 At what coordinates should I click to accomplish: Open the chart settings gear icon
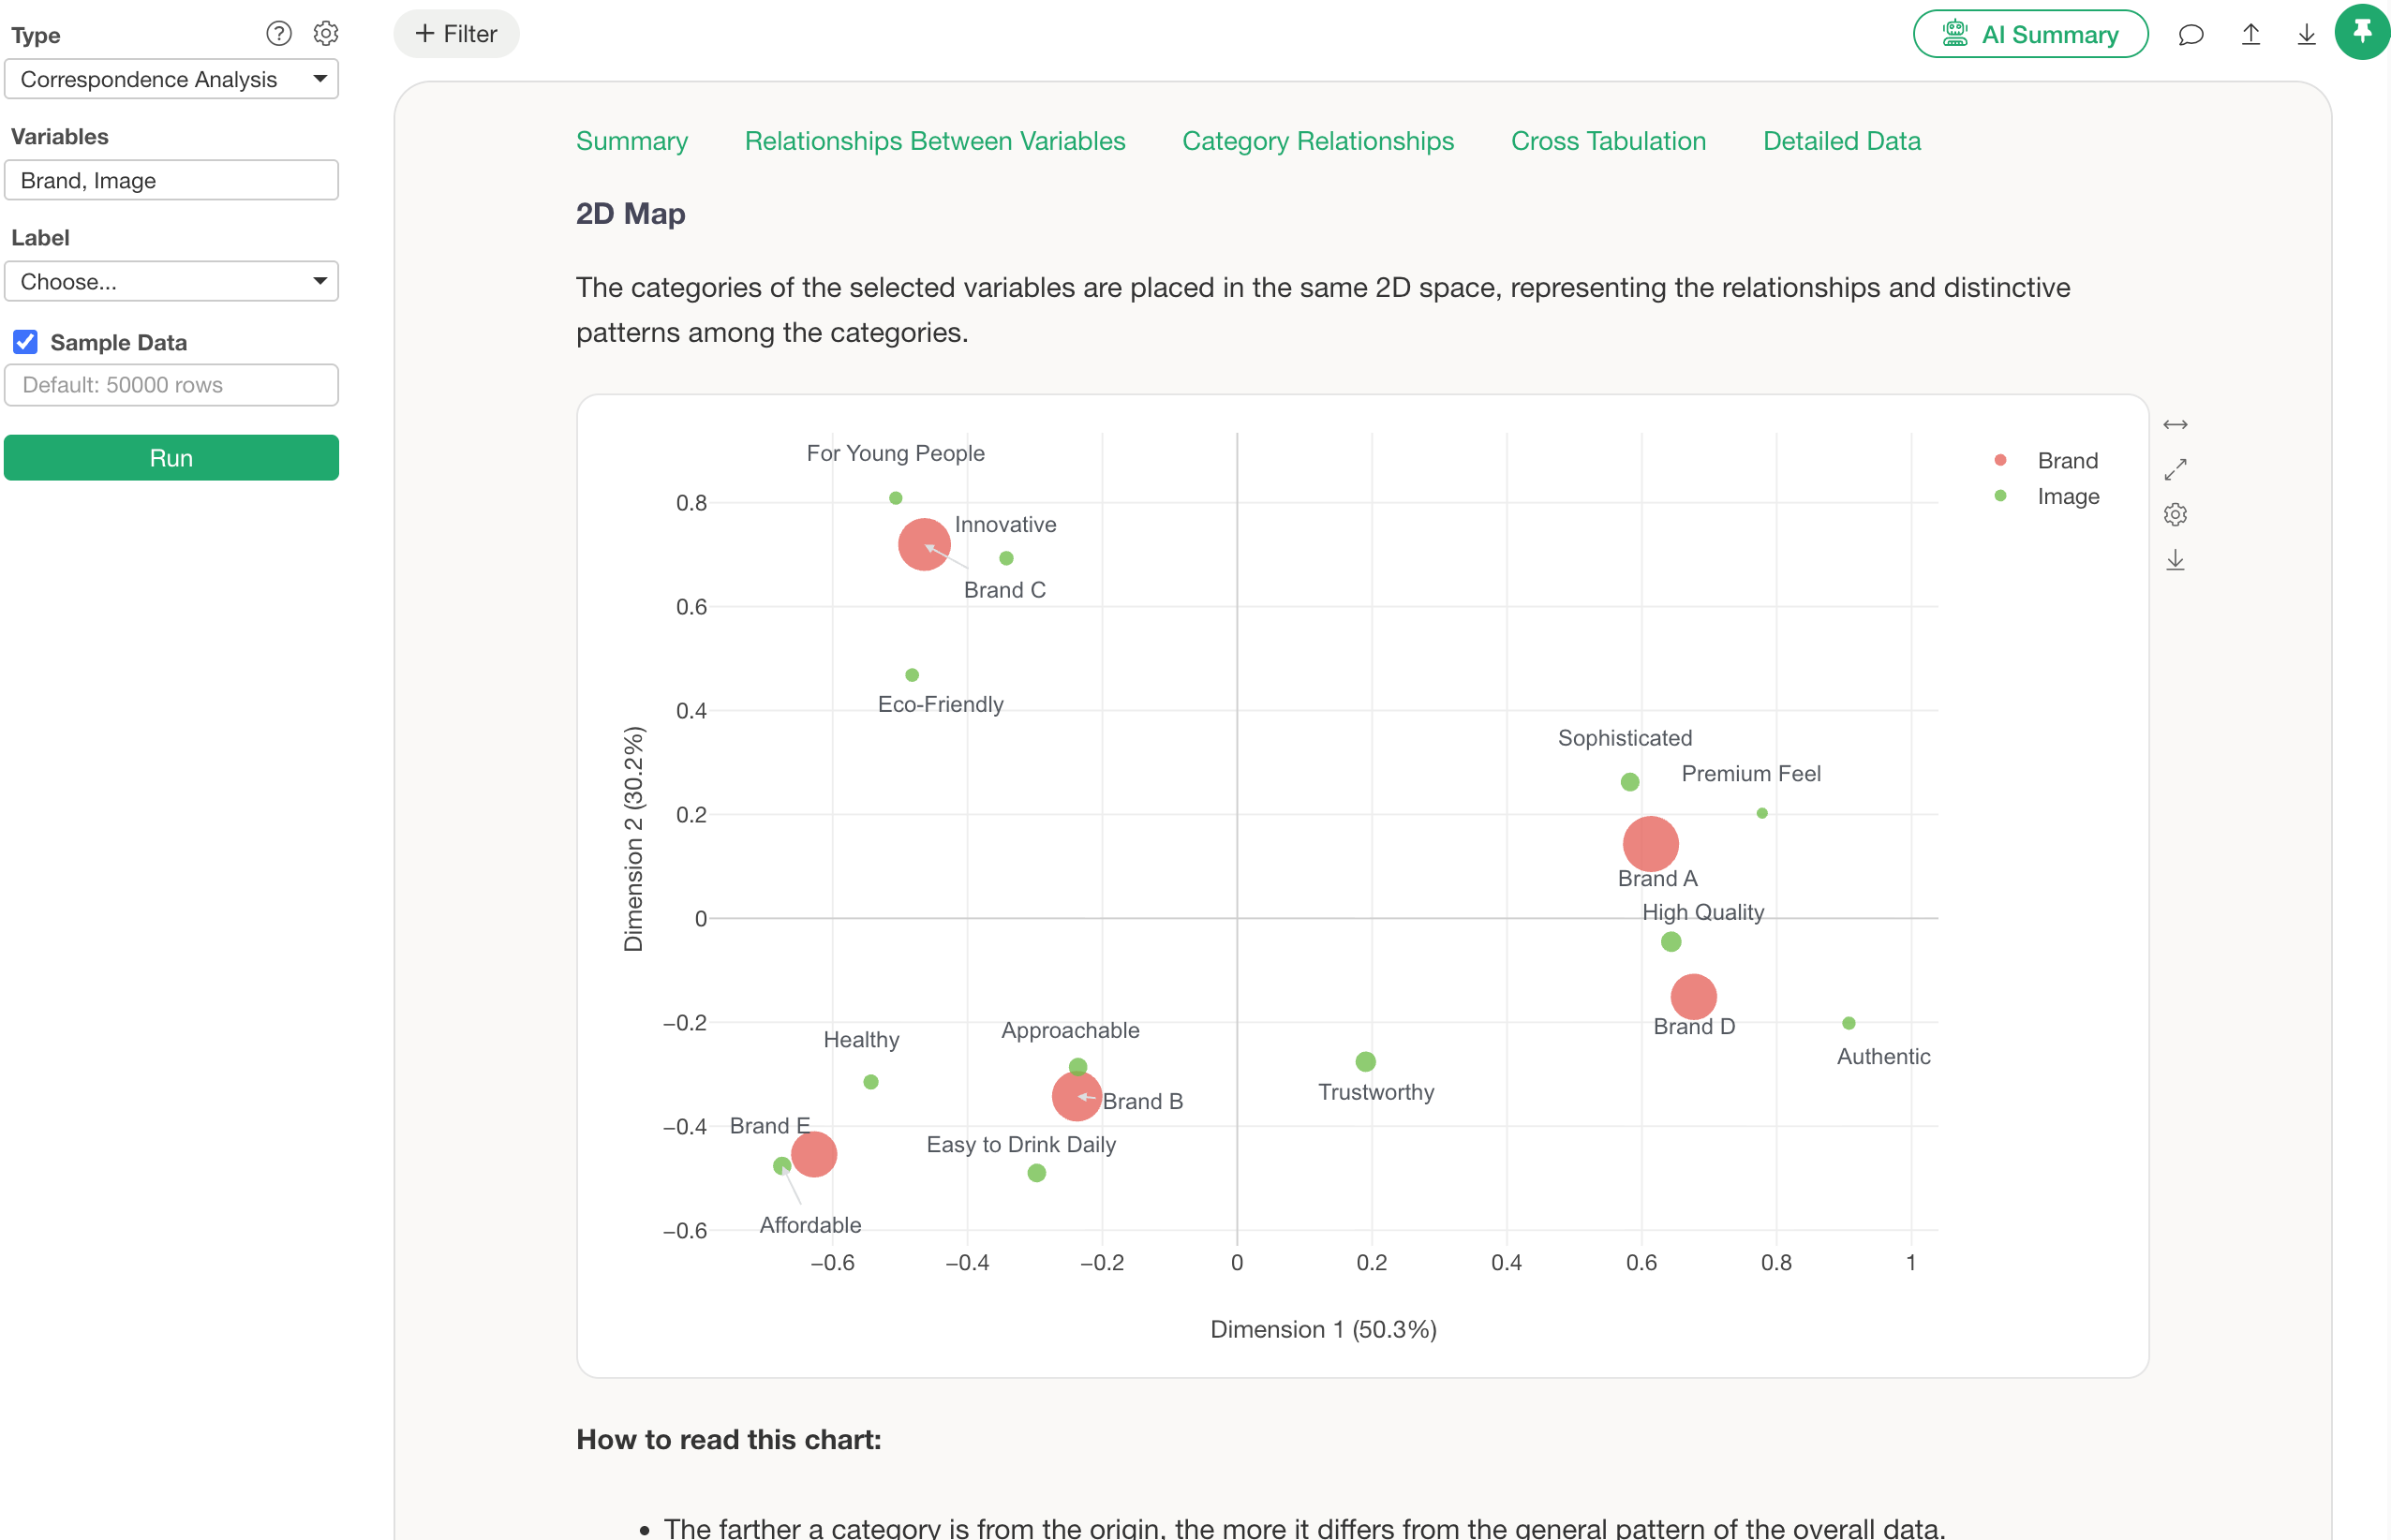[x=2175, y=514]
